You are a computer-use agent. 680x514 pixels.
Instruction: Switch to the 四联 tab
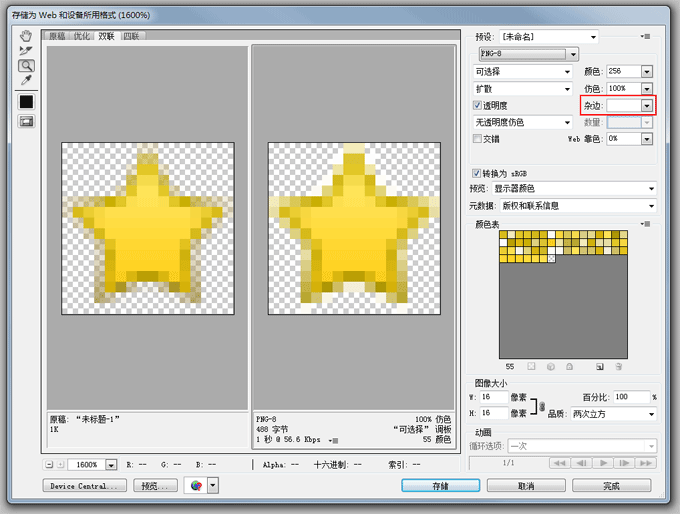131,36
